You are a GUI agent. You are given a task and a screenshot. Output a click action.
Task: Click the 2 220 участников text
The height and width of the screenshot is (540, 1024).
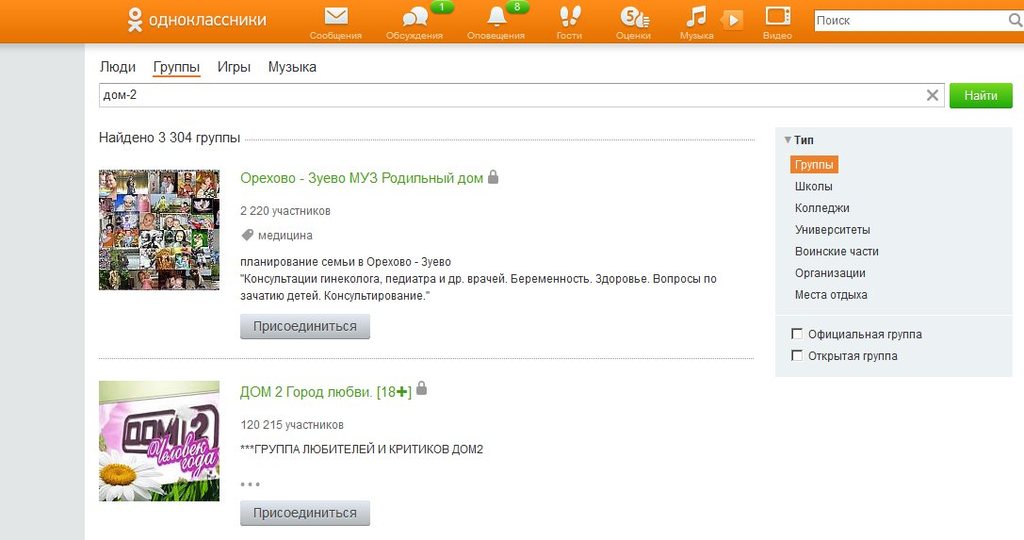tap(285, 211)
